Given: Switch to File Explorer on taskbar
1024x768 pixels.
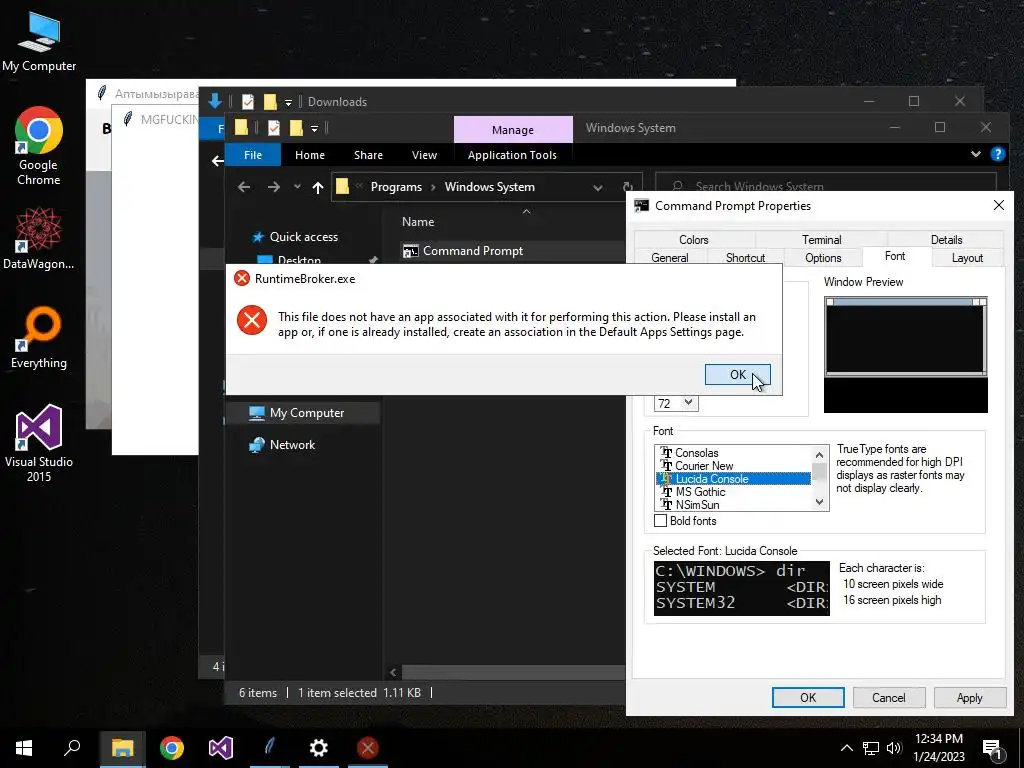Looking at the screenshot, I should click(x=122, y=748).
